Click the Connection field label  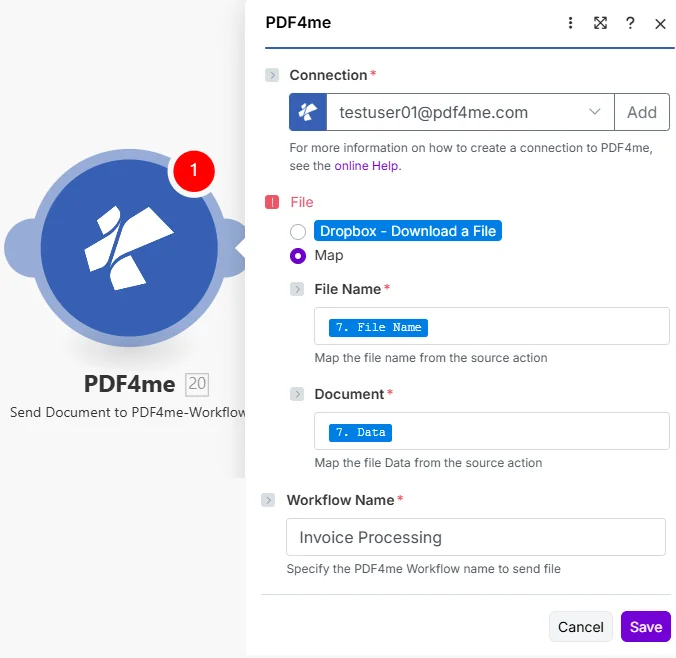pos(328,75)
